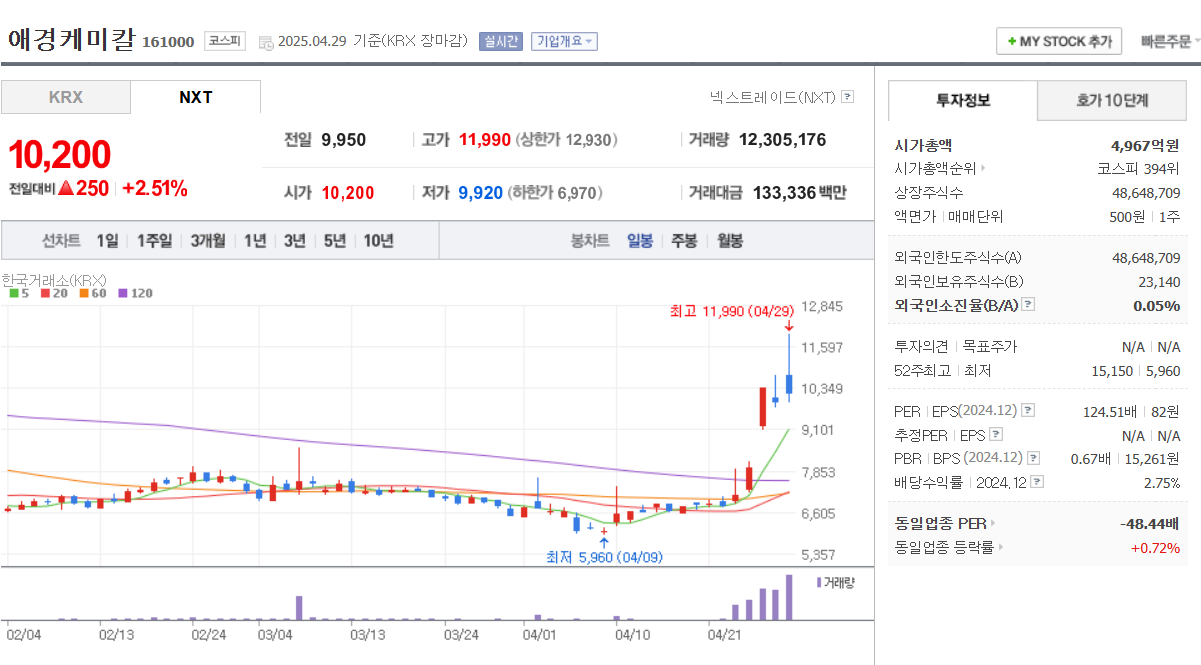The height and width of the screenshot is (665, 1201).
Task: Open the PBR|BPS(2024.12) help icon
Action: (1032, 458)
